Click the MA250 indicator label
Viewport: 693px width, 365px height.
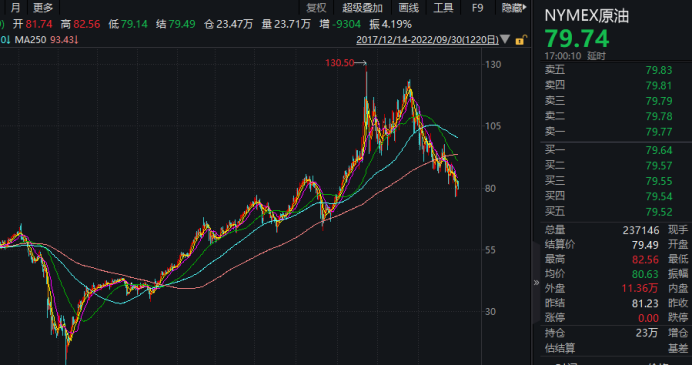pos(30,40)
